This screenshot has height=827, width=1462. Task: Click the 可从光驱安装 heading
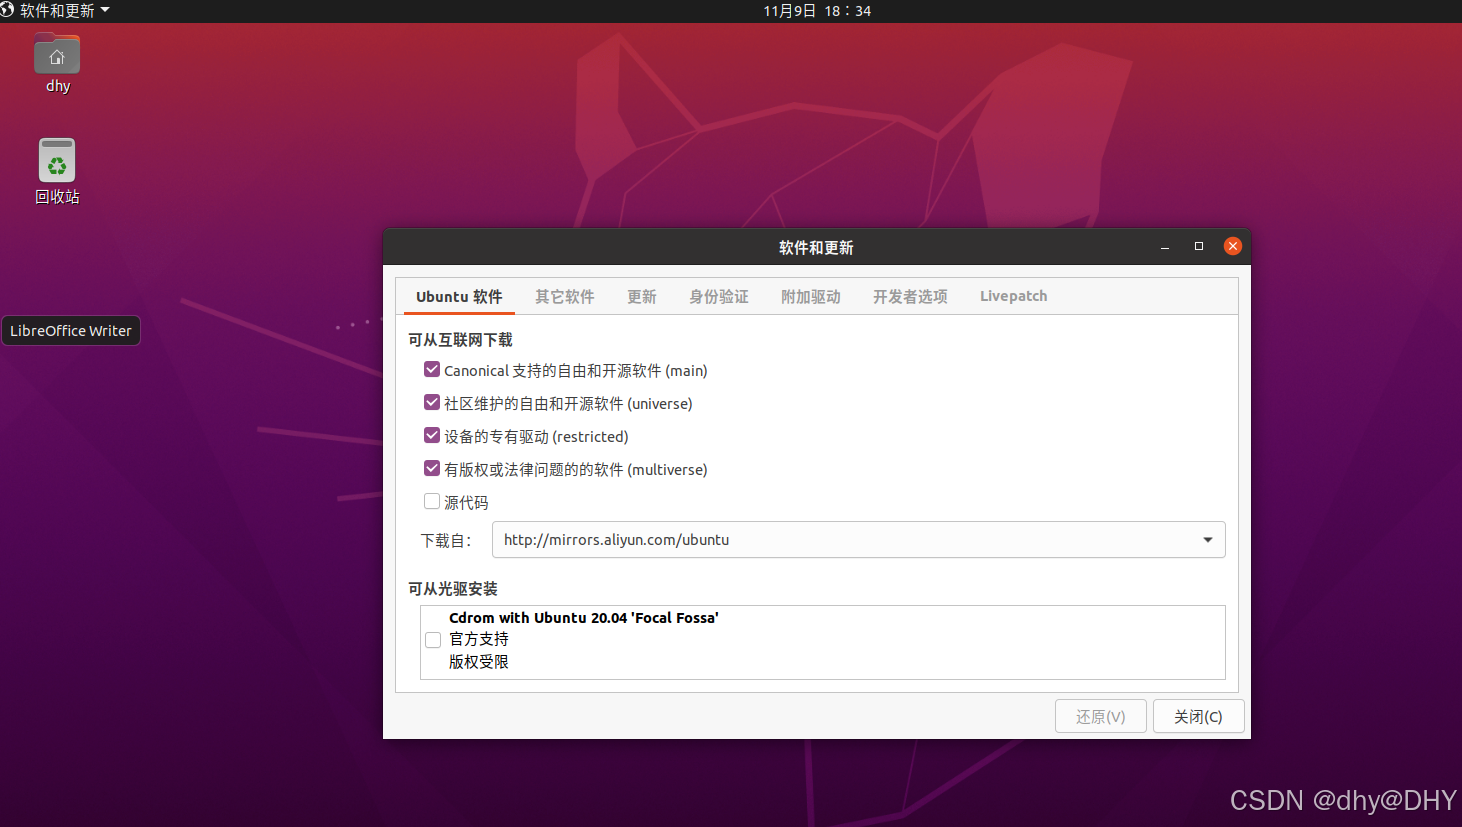pos(453,589)
